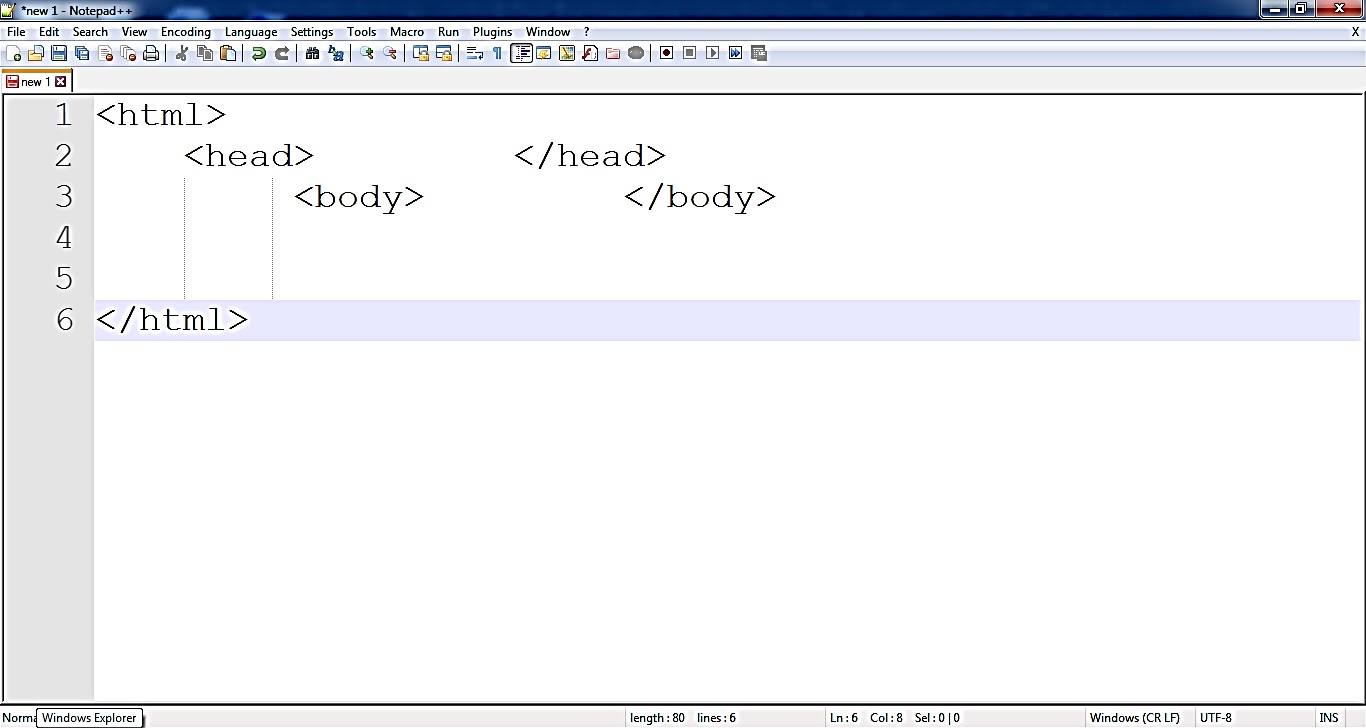
Task: Click the UTF-8 encoding status entry
Action: (1216, 718)
